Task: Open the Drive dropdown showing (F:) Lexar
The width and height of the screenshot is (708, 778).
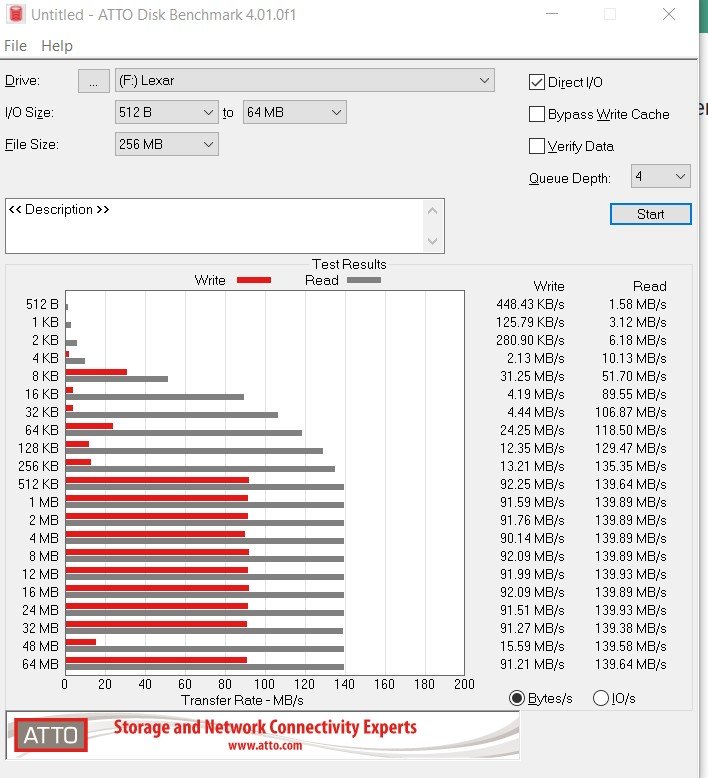Action: click(x=305, y=80)
